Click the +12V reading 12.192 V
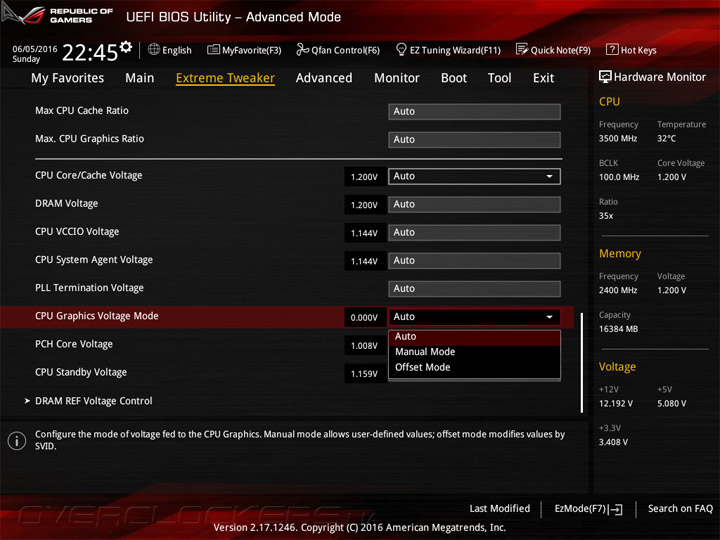The height and width of the screenshot is (540, 720). (616, 403)
